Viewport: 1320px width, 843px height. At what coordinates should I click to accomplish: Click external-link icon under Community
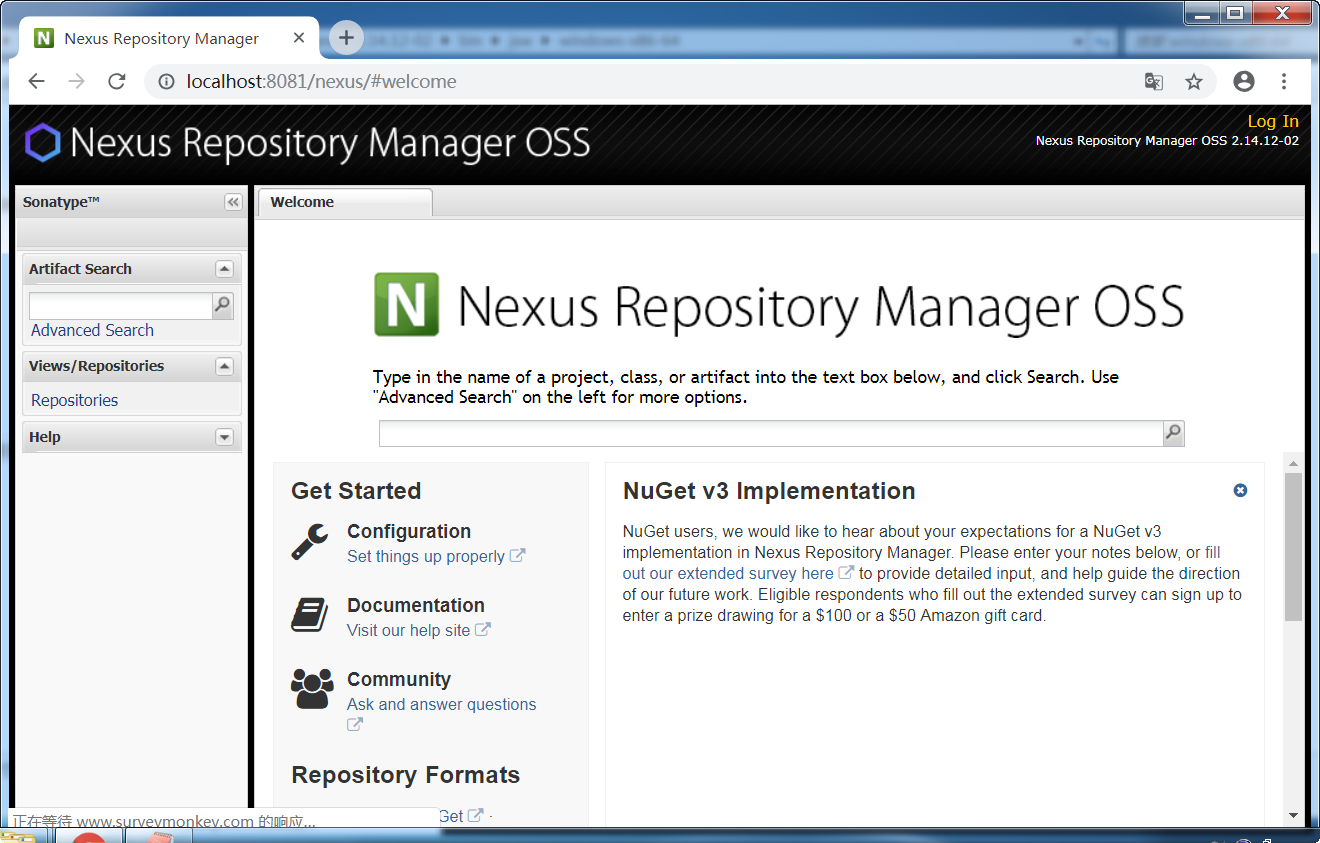355,725
